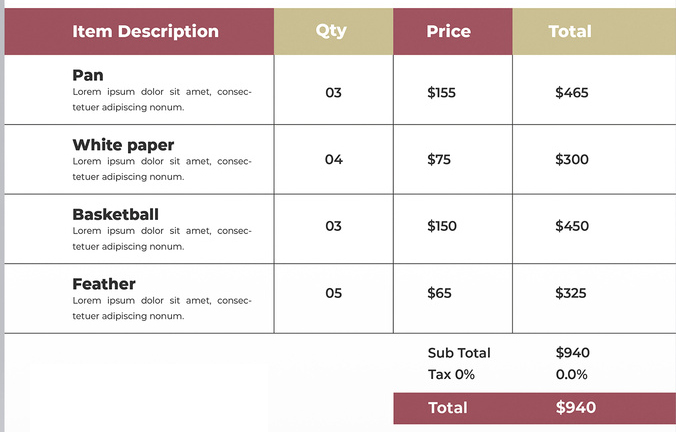676x432 pixels.
Task: Select the Basketball description text
Action: click(x=162, y=238)
